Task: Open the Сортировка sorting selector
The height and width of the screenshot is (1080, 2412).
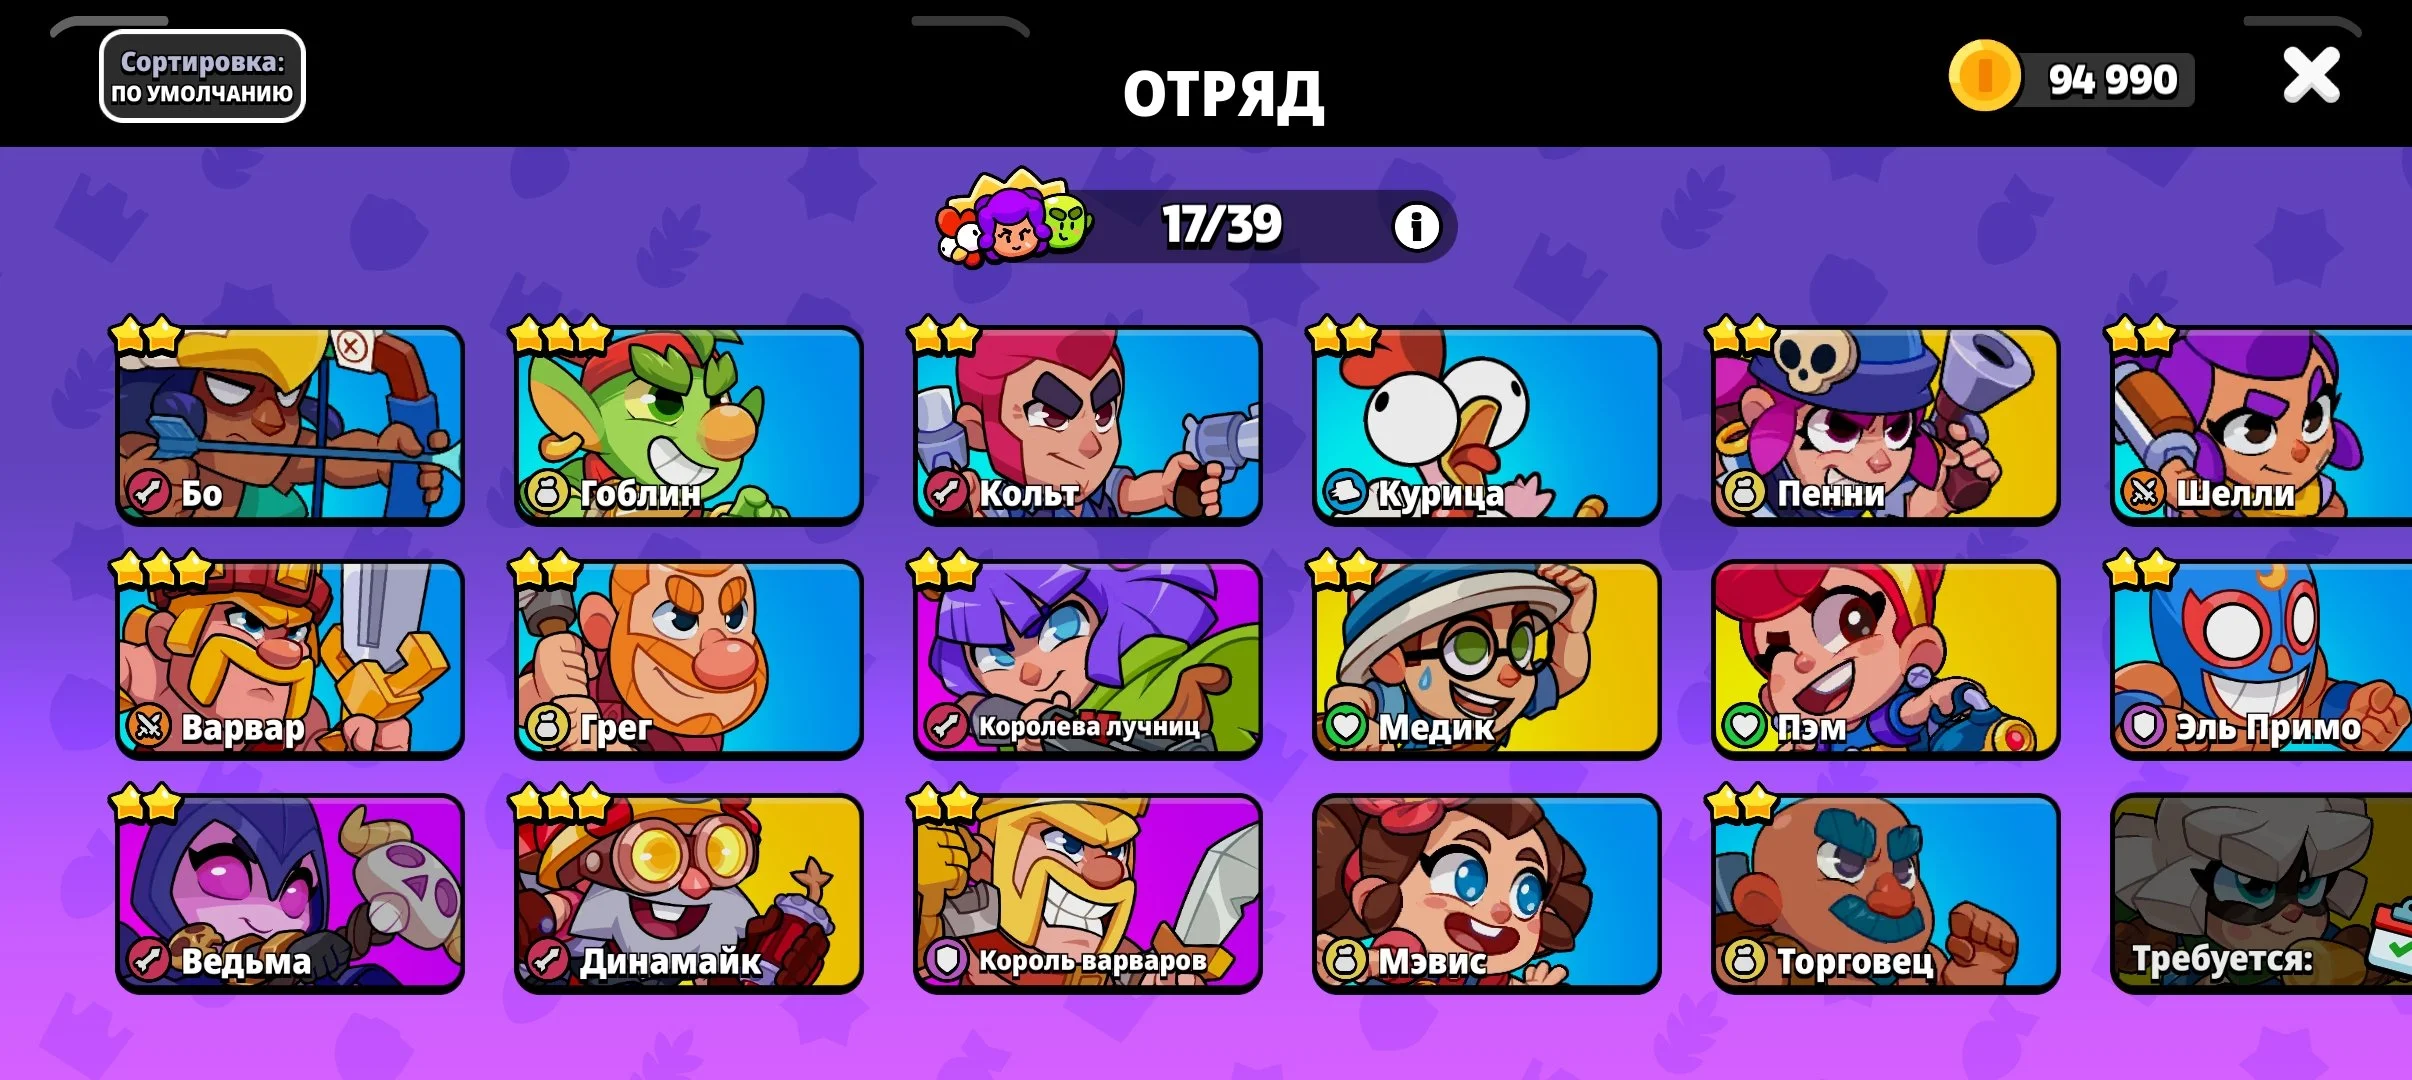Action: click(202, 77)
